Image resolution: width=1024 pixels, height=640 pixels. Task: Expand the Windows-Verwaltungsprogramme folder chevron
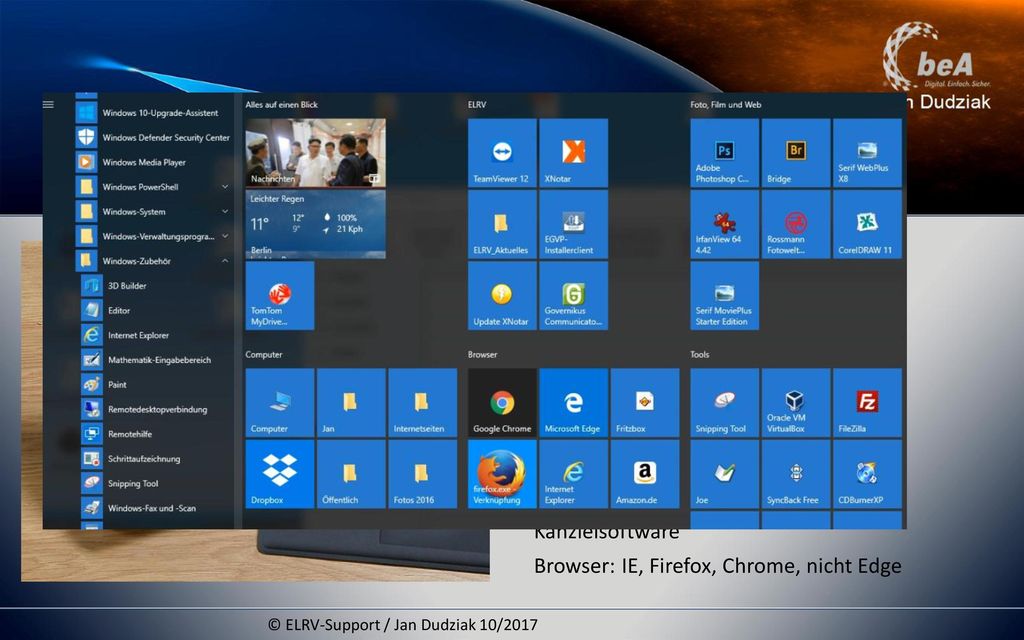tap(225, 236)
